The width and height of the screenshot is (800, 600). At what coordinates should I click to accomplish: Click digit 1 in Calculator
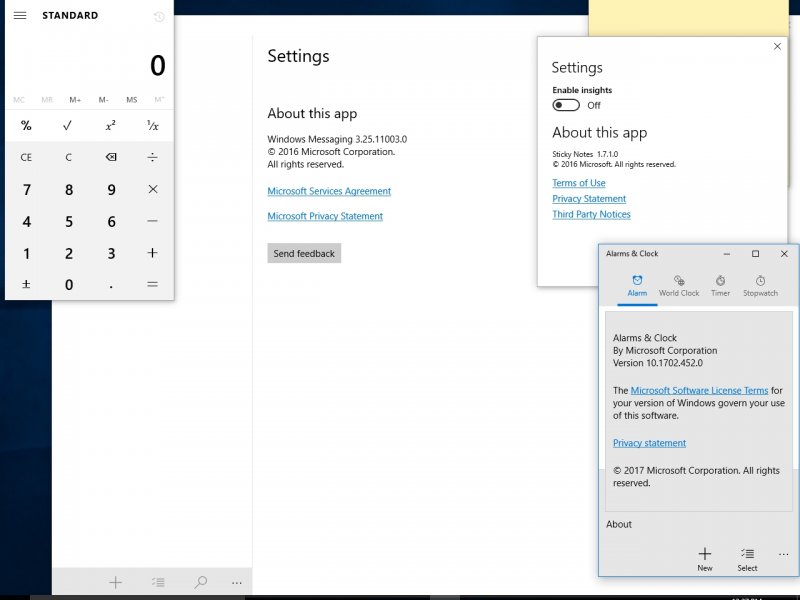26,253
